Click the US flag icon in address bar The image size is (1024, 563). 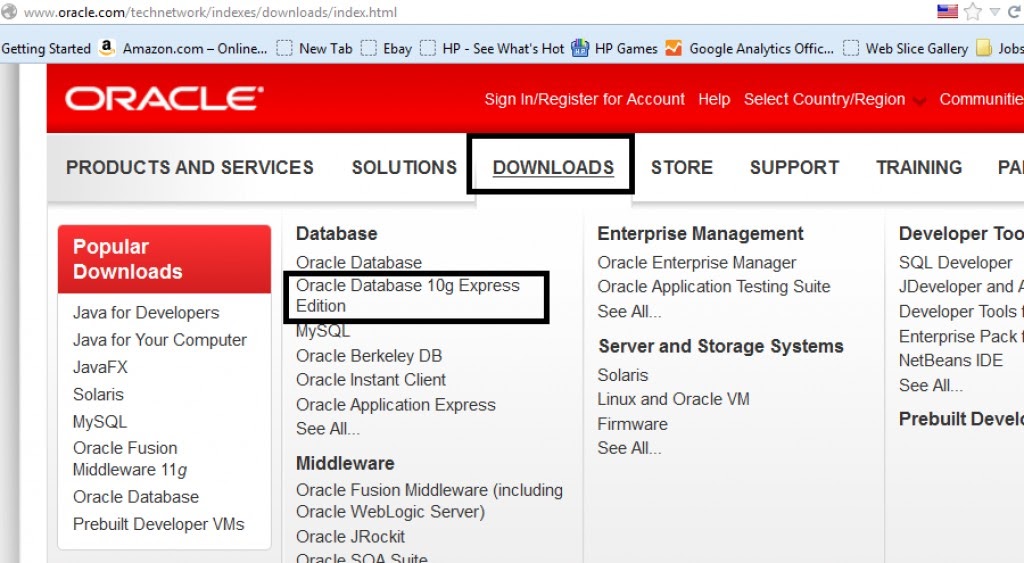(x=947, y=12)
